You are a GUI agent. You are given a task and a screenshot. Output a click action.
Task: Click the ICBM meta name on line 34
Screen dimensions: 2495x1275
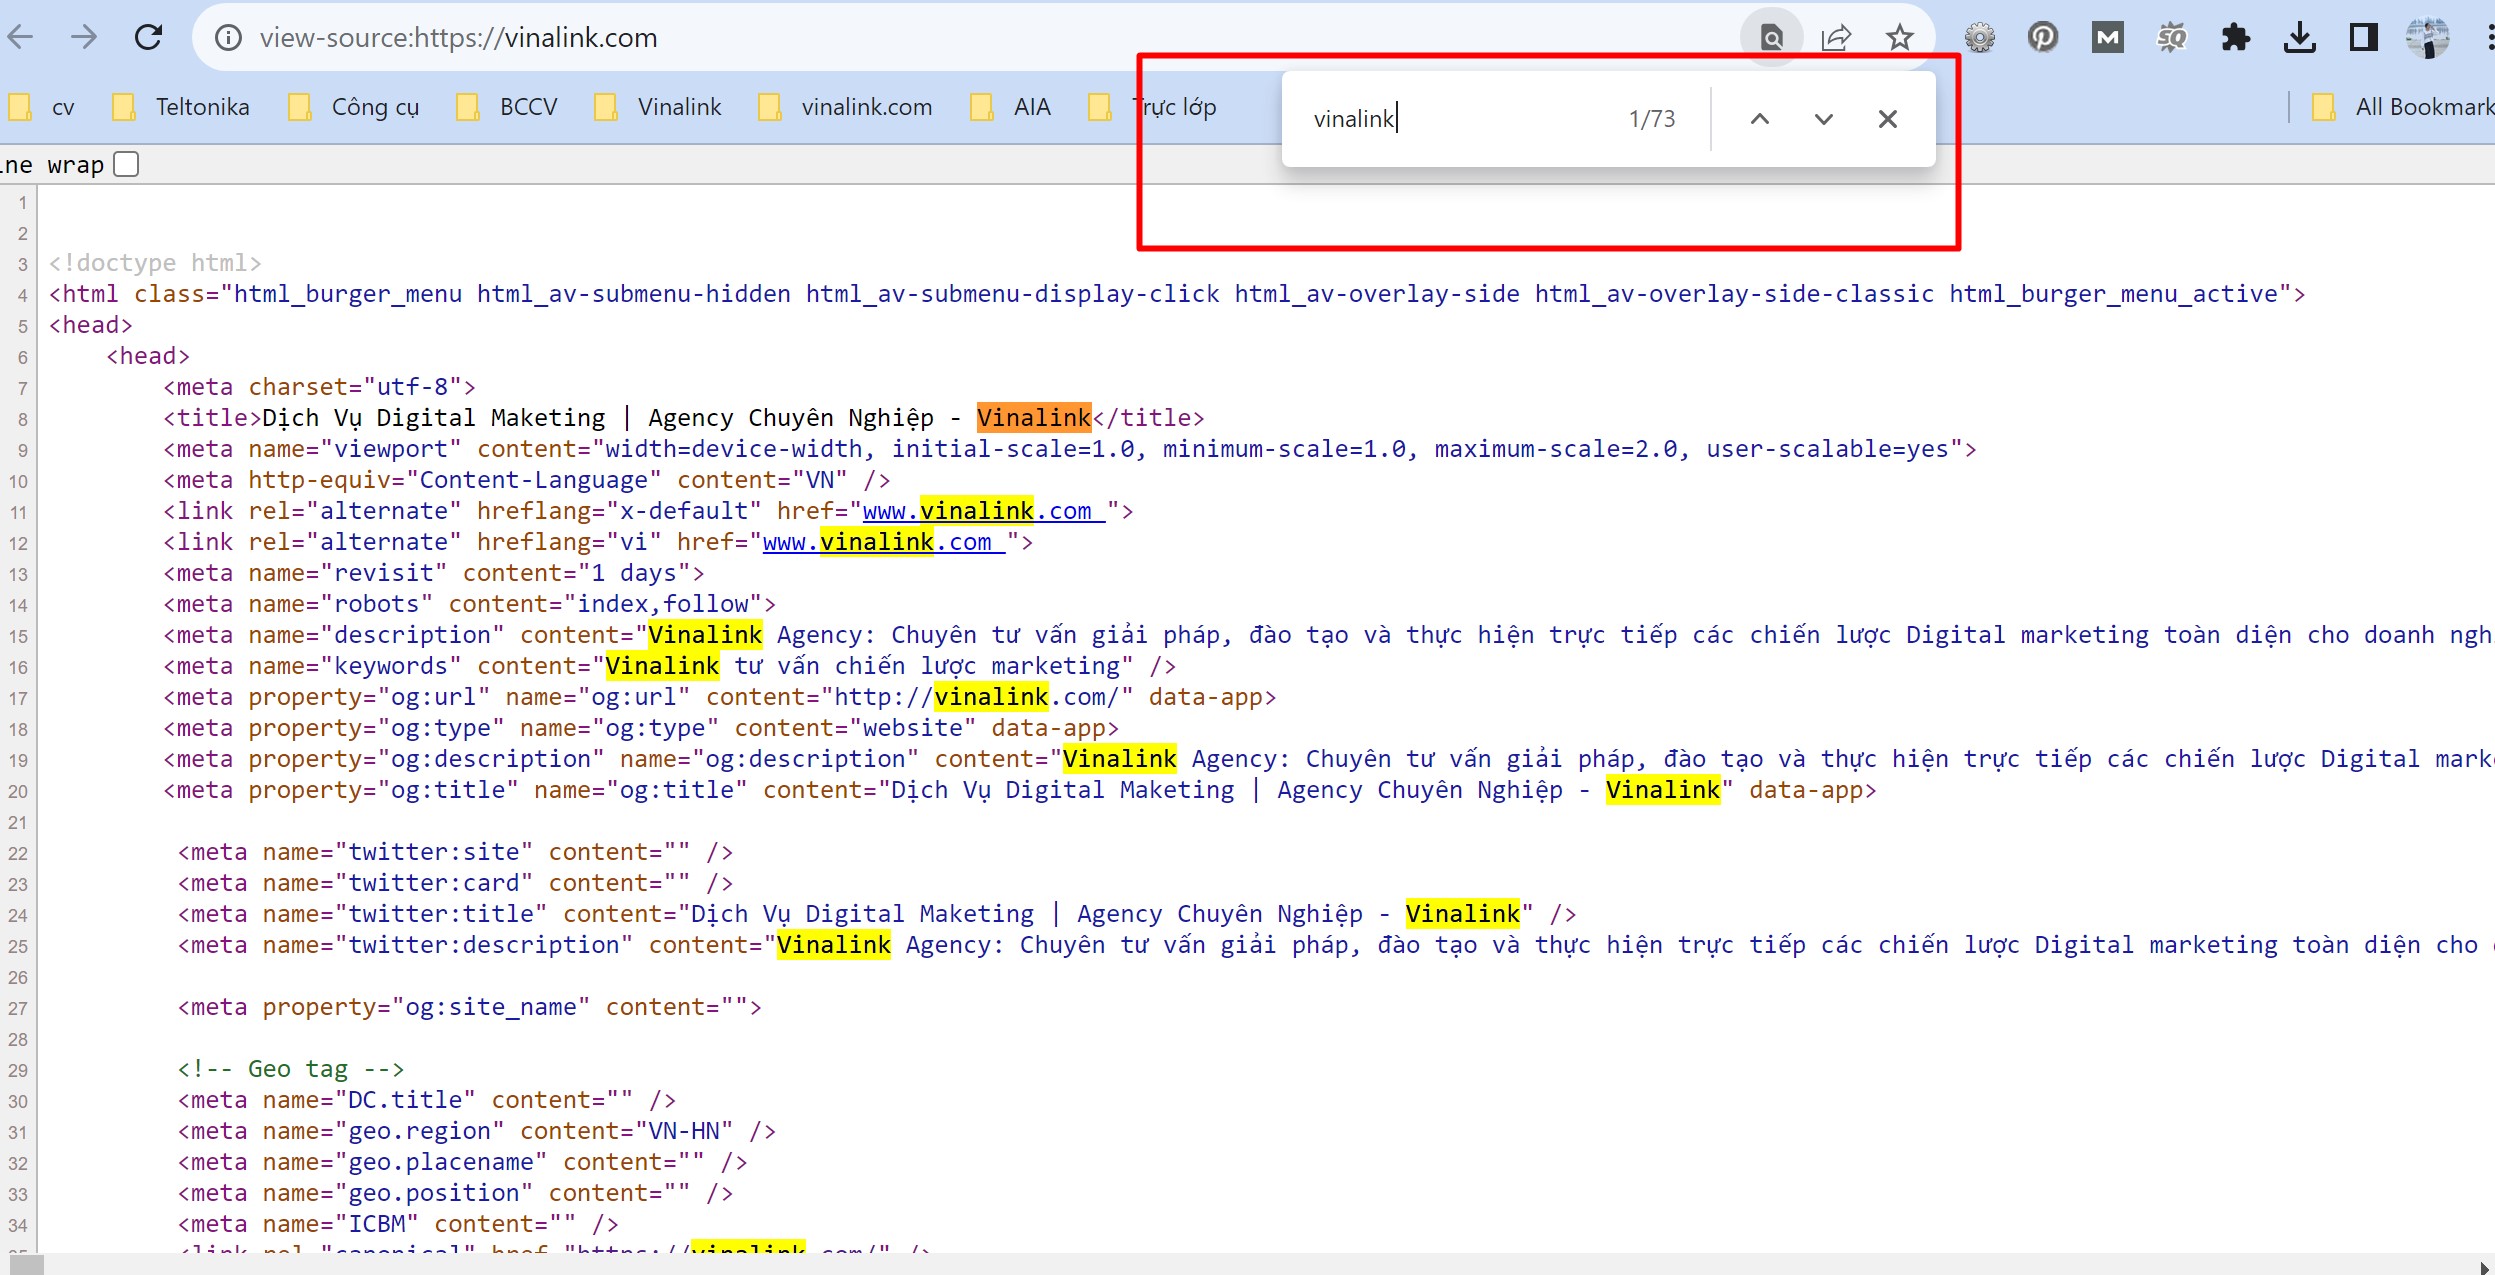[377, 1224]
